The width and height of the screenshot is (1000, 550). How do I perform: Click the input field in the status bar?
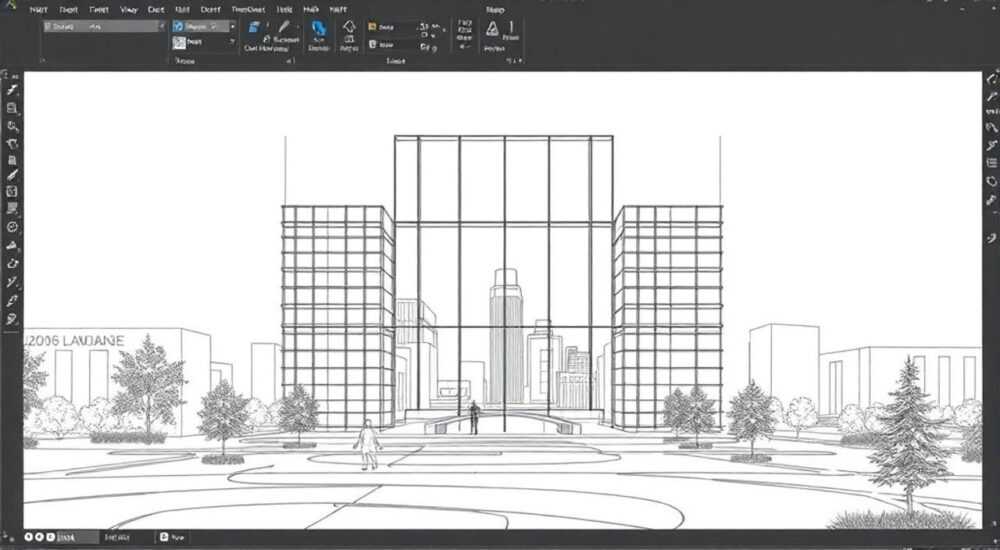click(x=77, y=537)
